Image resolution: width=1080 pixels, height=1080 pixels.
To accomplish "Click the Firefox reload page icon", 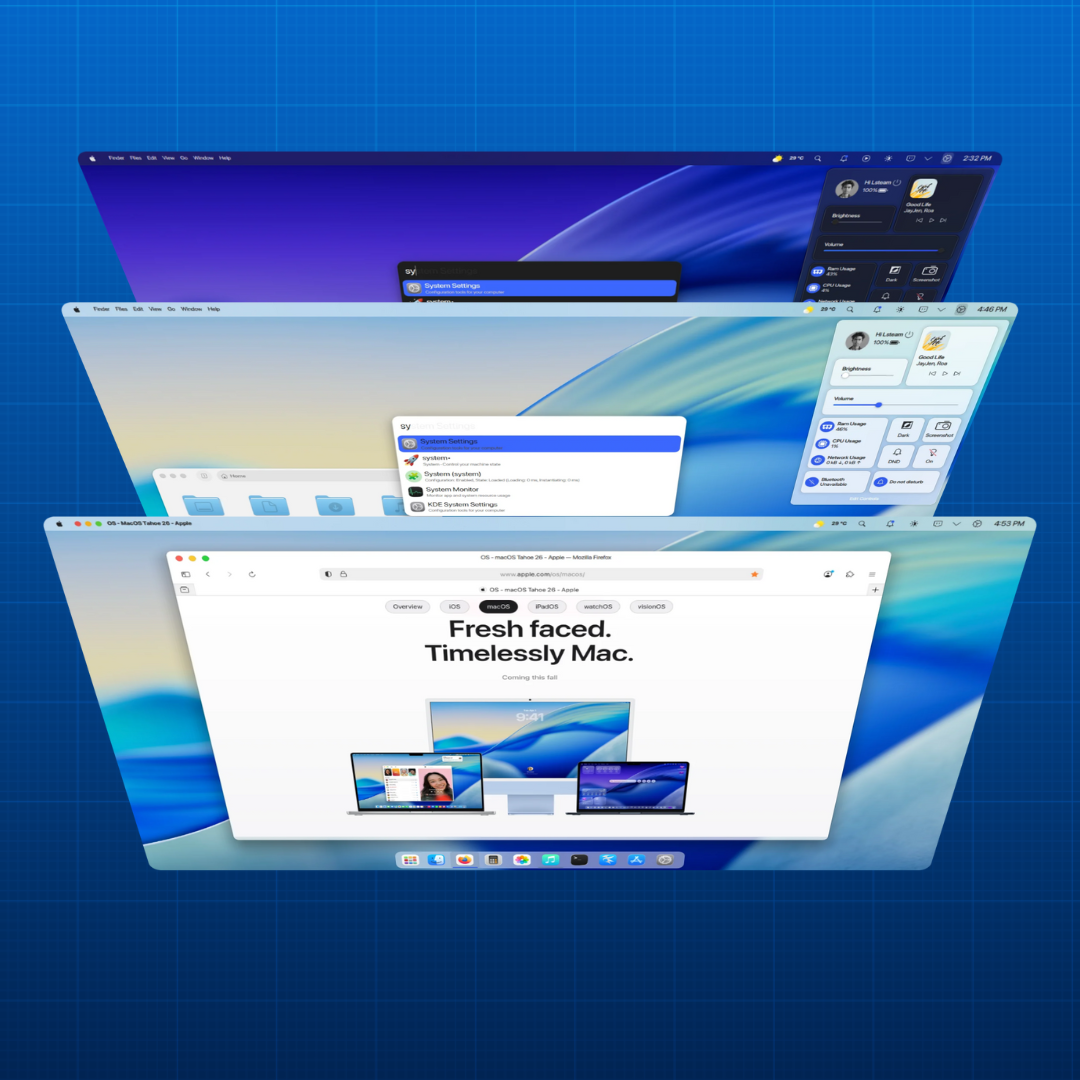I will point(252,574).
